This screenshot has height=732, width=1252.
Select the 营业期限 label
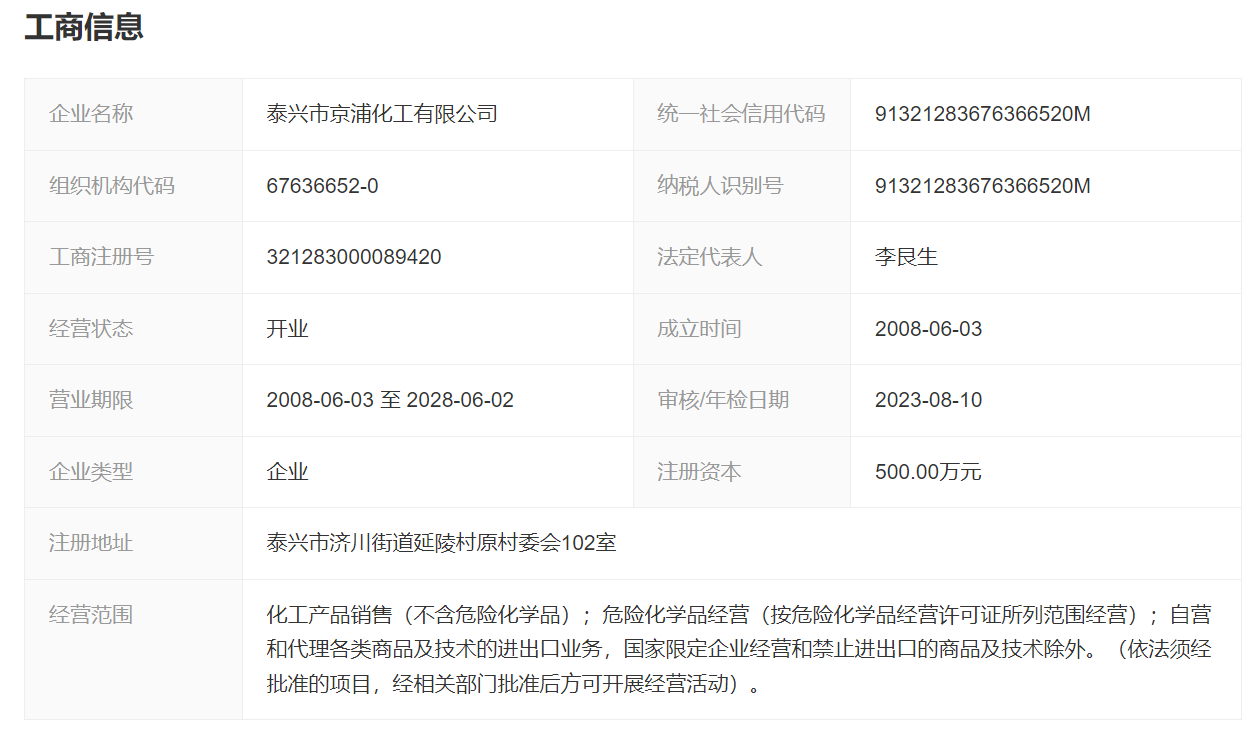click(91, 400)
